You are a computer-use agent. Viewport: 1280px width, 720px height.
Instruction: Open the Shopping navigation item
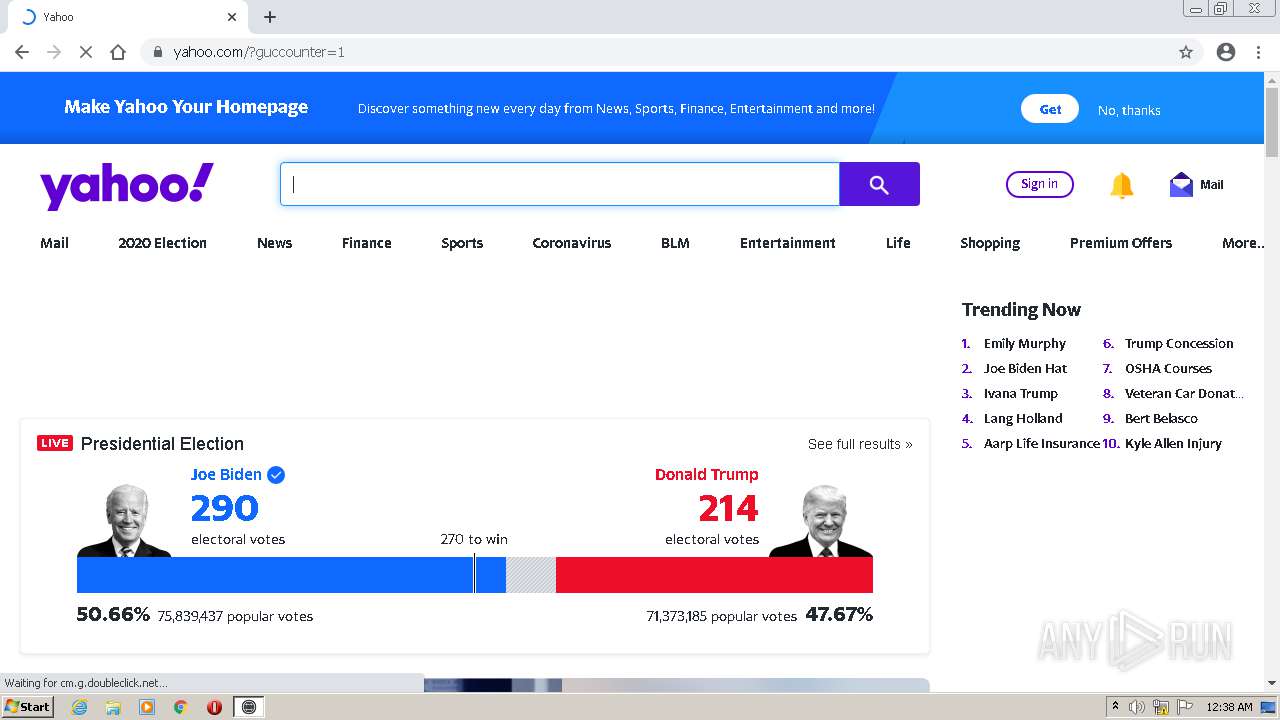[x=990, y=243]
